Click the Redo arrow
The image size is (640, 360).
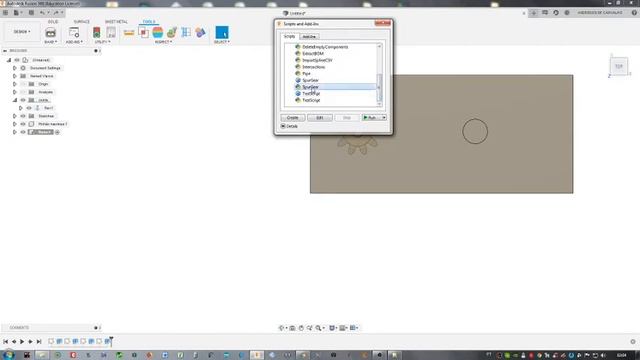[x=56, y=13]
